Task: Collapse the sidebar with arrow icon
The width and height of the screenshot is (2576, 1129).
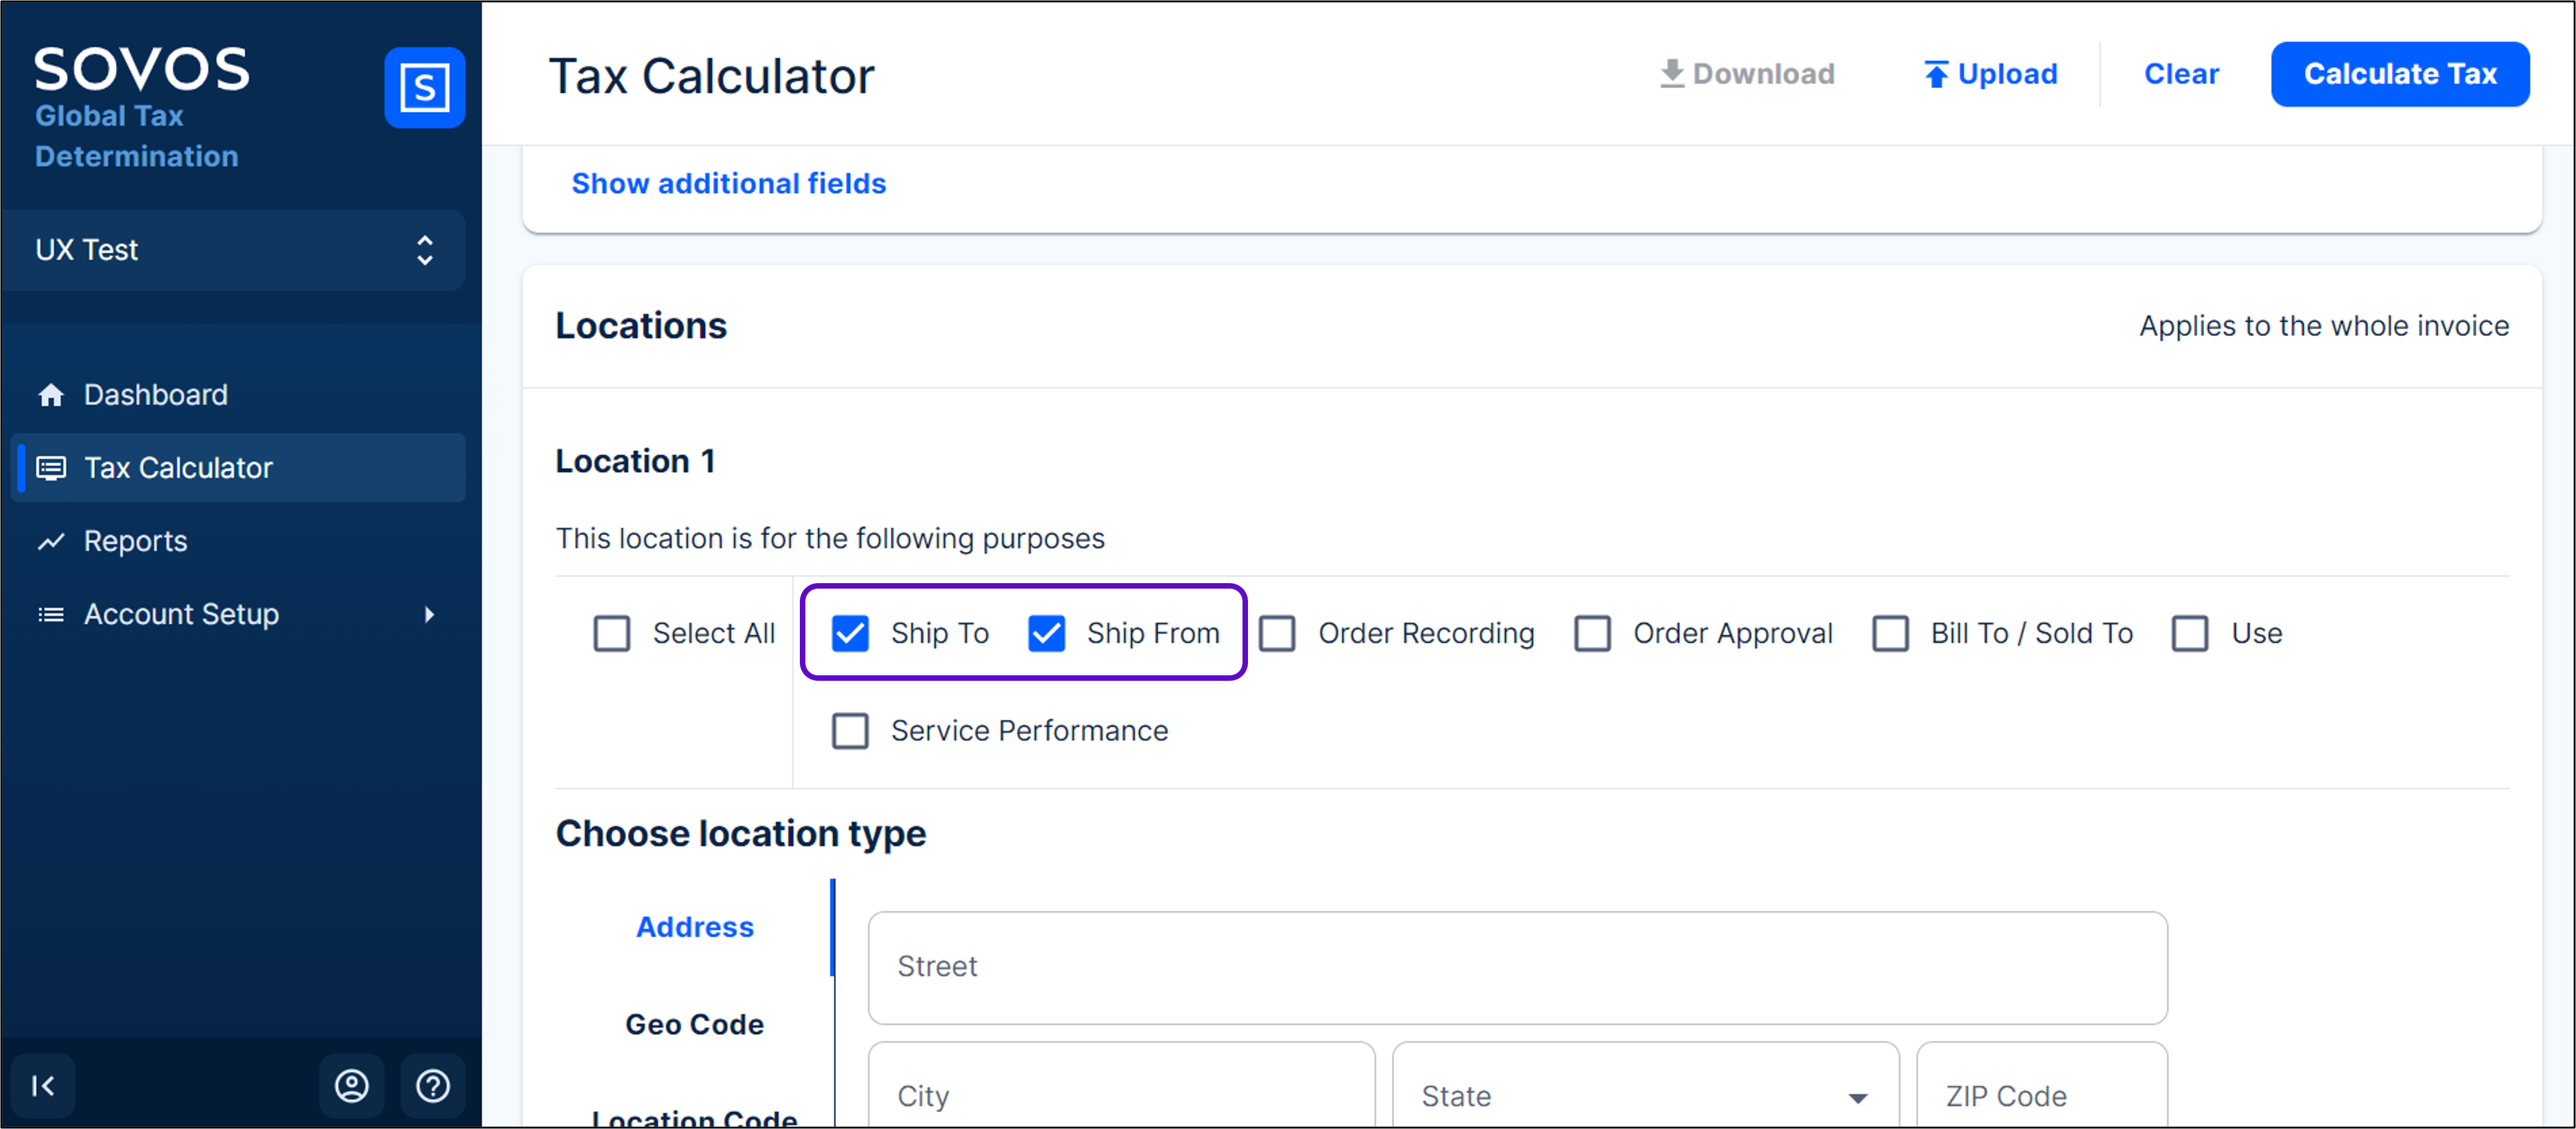Action: [x=43, y=1085]
